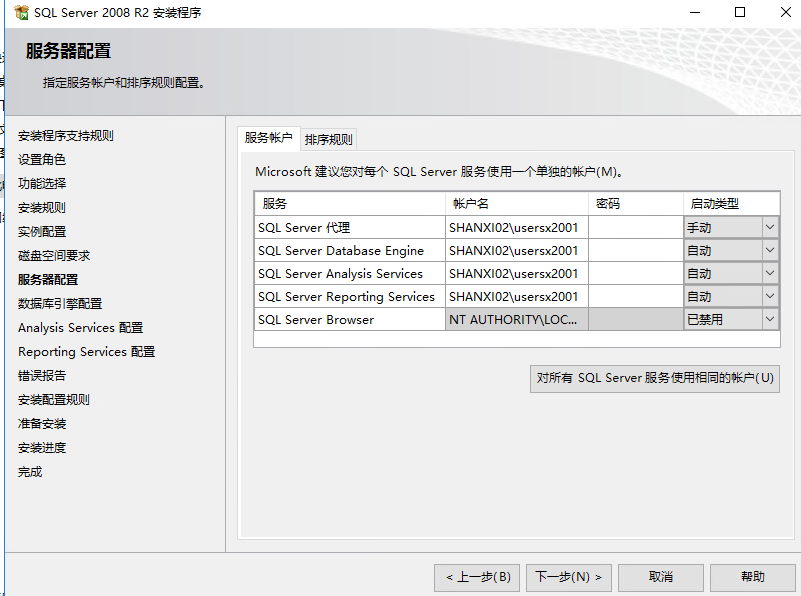Click 实例配置 step in sidebar
Image resolution: width=801 pixels, height=596 pixels.
(x=42, y=232)
